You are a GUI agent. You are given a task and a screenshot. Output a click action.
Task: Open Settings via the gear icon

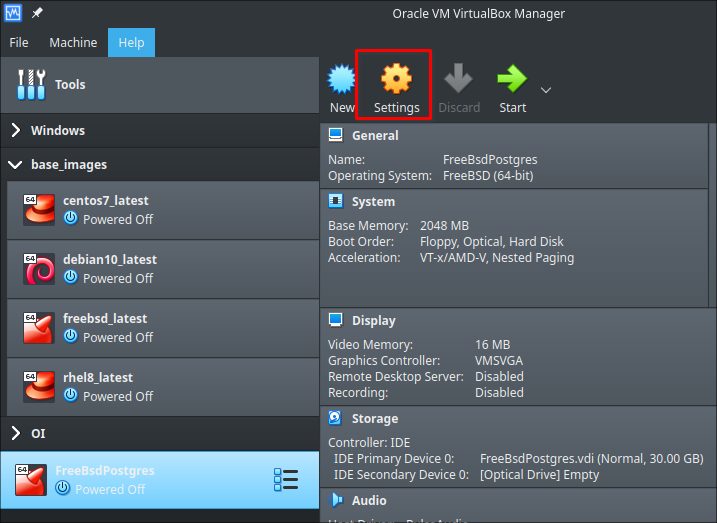coord(396,79)
